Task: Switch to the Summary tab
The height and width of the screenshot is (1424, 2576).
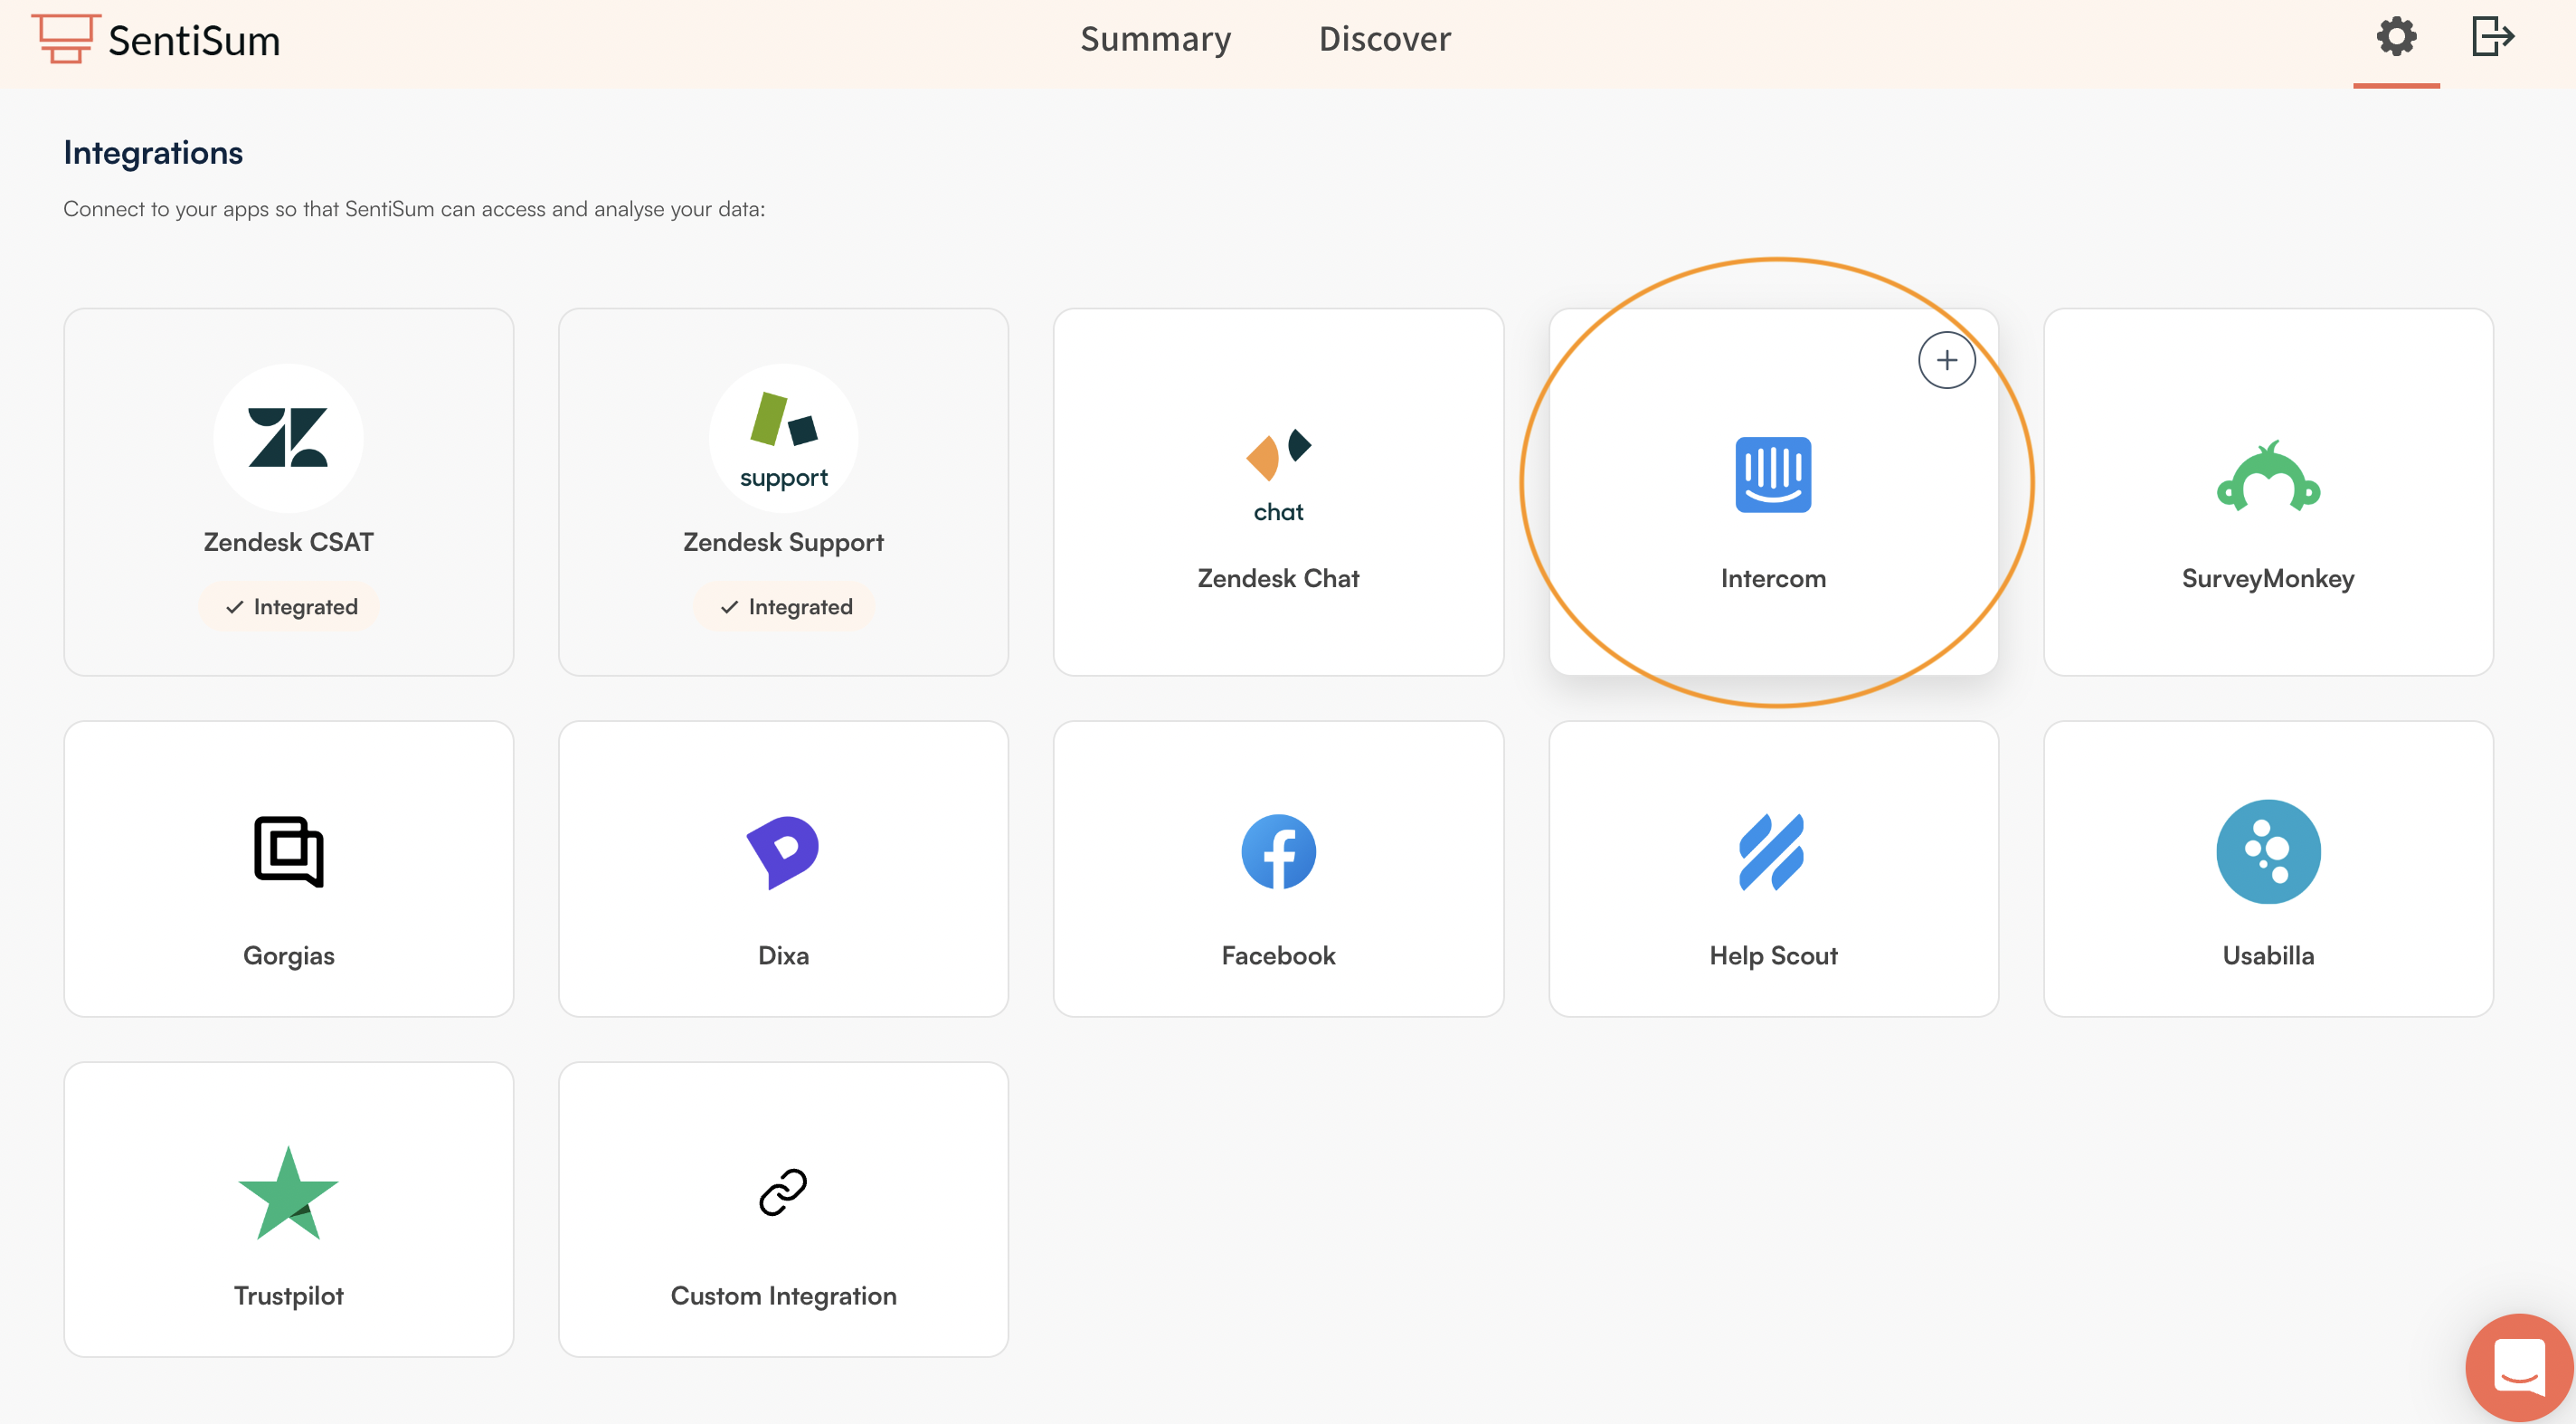Action: point(1155,40)
